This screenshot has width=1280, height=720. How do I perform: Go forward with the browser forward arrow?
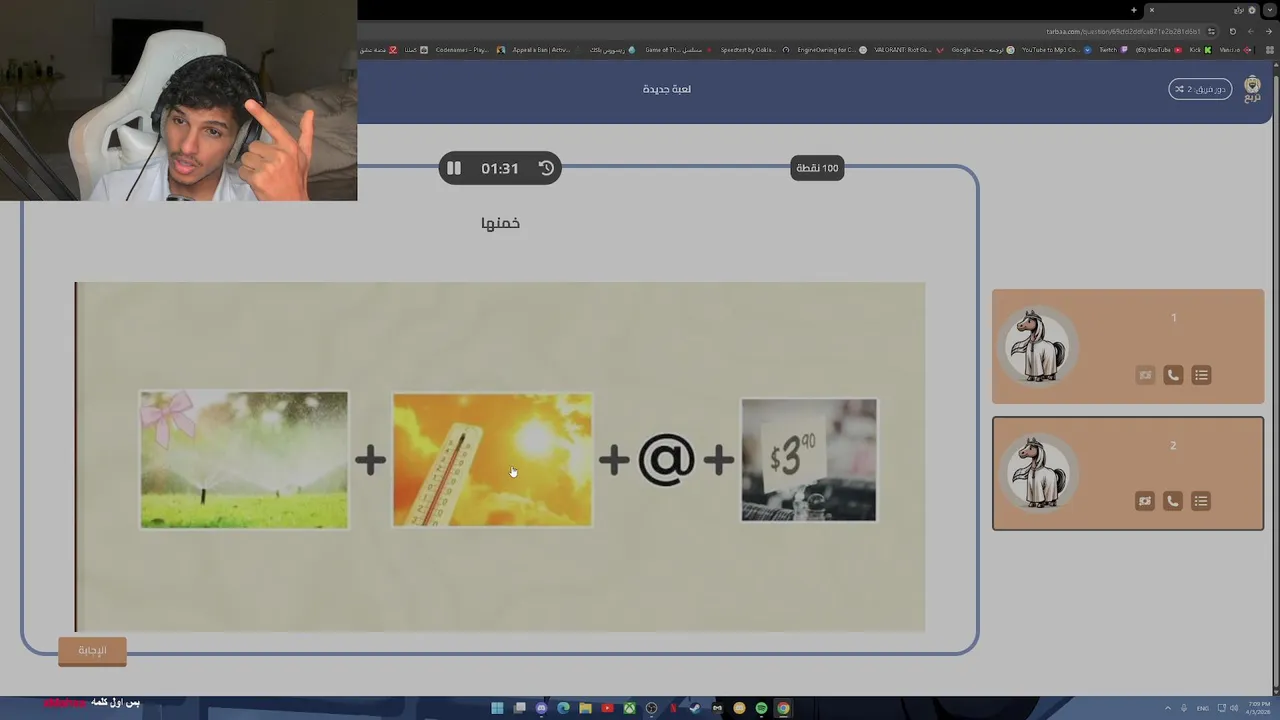click(x=1251, y=31)
